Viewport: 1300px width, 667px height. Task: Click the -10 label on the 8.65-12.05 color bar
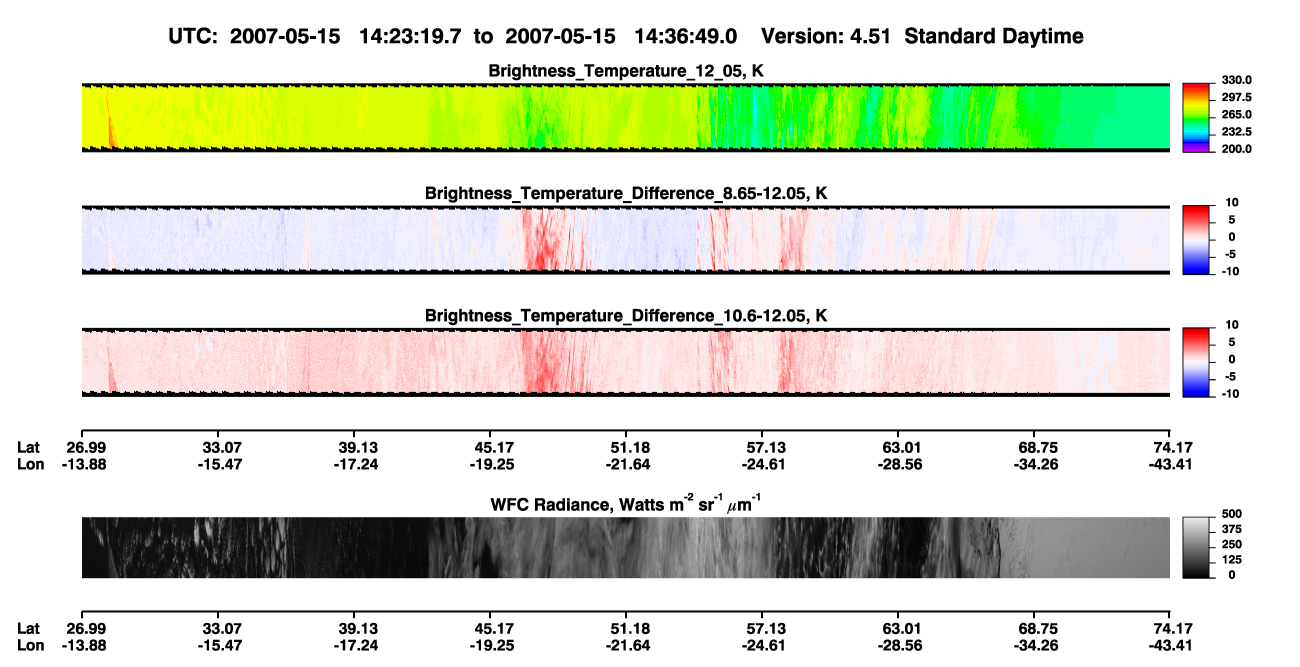[x=1230, y=271]
